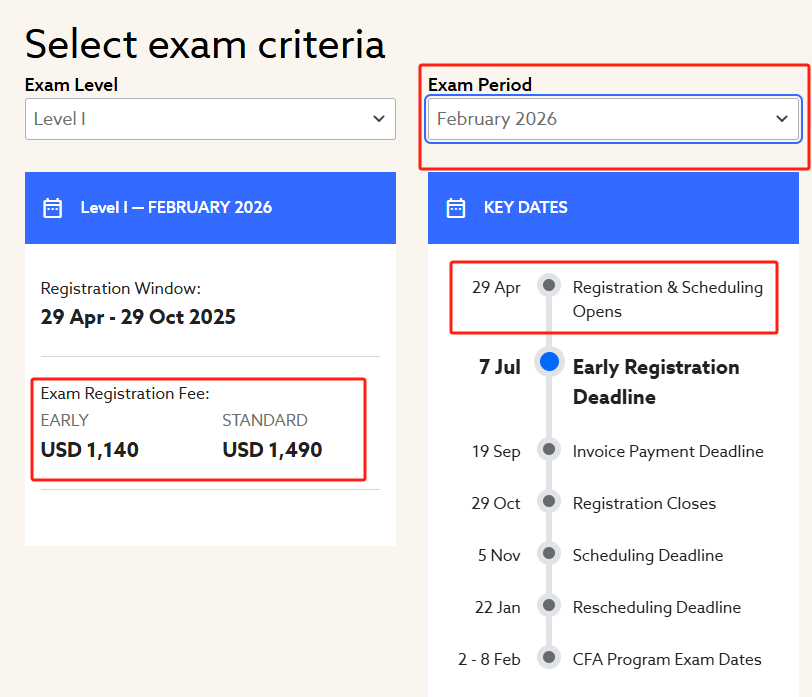Click the Registration & Scheduling Opens text

(667, 299)
